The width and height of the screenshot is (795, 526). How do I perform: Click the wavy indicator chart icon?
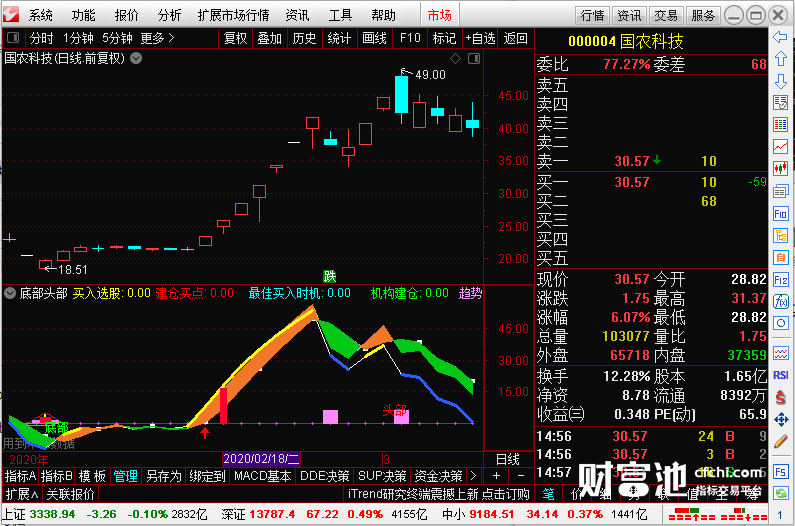780,353
